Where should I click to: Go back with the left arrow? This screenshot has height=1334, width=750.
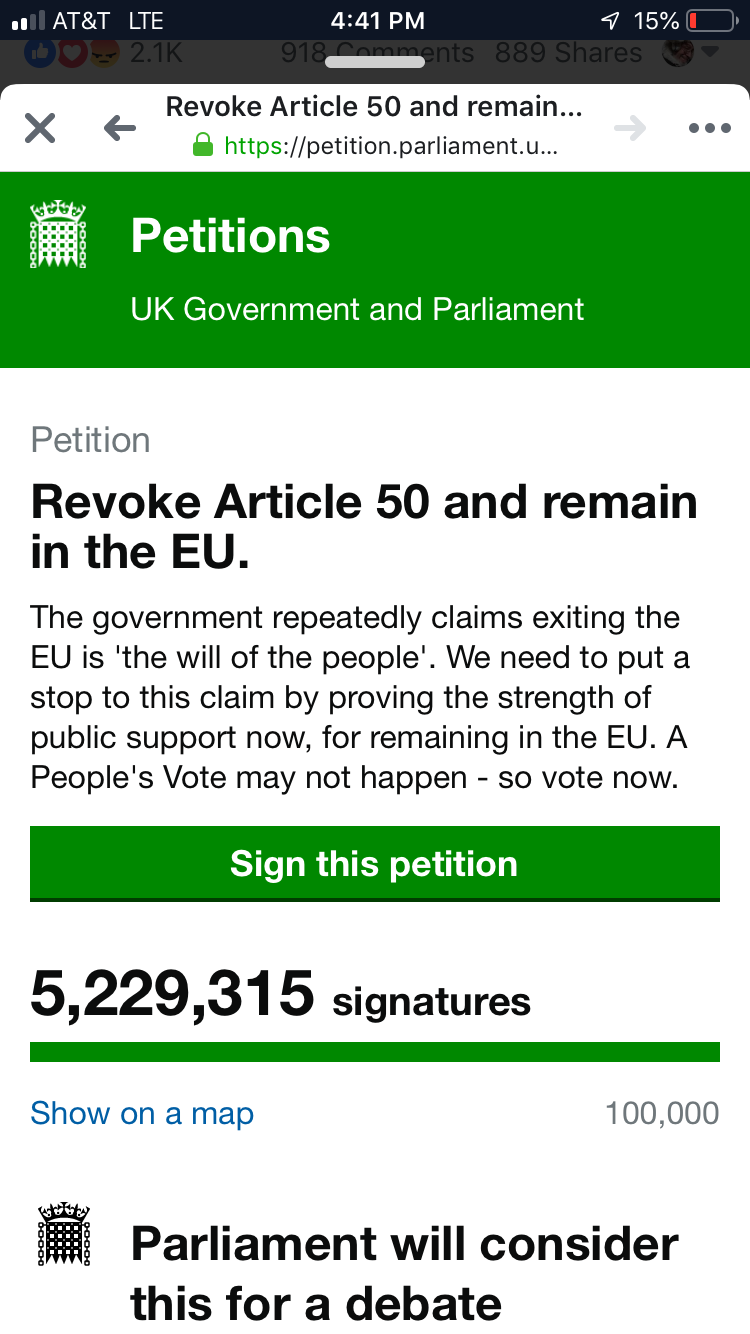119,128
